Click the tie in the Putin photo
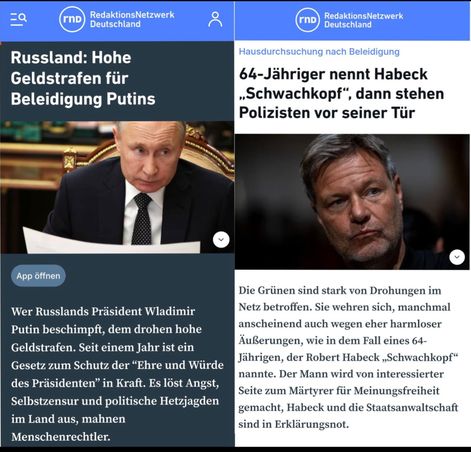The width and height of the screenshot is (471, 452). point(142,218)
